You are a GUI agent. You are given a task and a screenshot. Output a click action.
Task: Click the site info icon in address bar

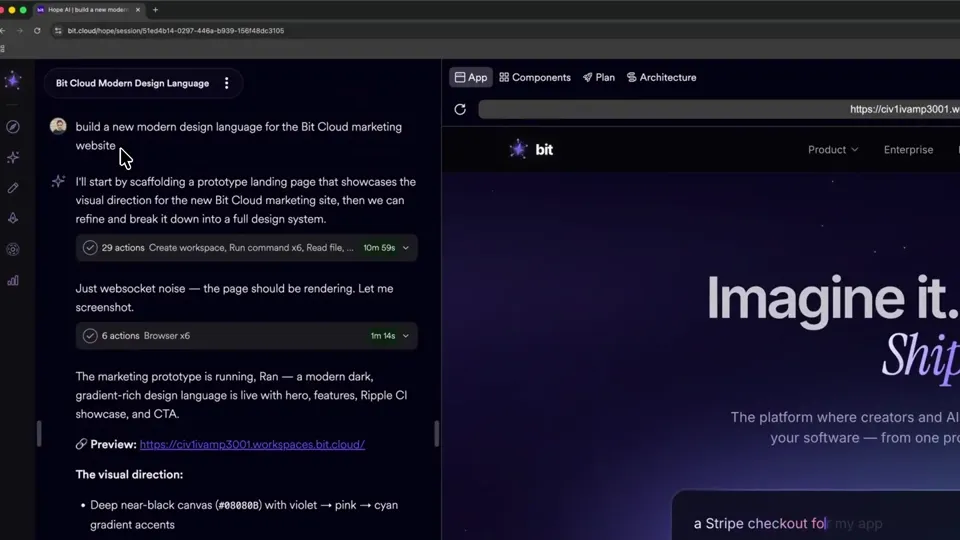(58, 31)
